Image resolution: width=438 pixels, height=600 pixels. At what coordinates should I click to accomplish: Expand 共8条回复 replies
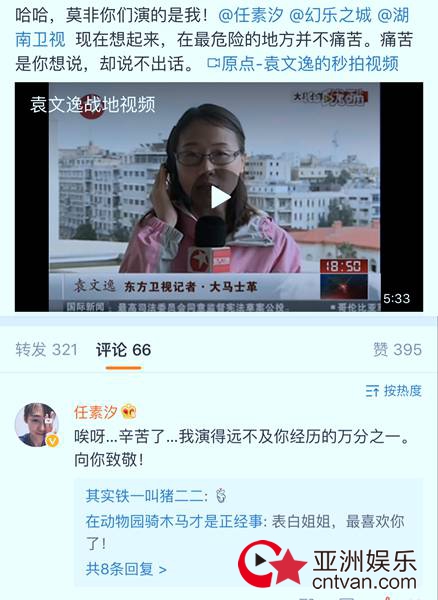(126, 569)
